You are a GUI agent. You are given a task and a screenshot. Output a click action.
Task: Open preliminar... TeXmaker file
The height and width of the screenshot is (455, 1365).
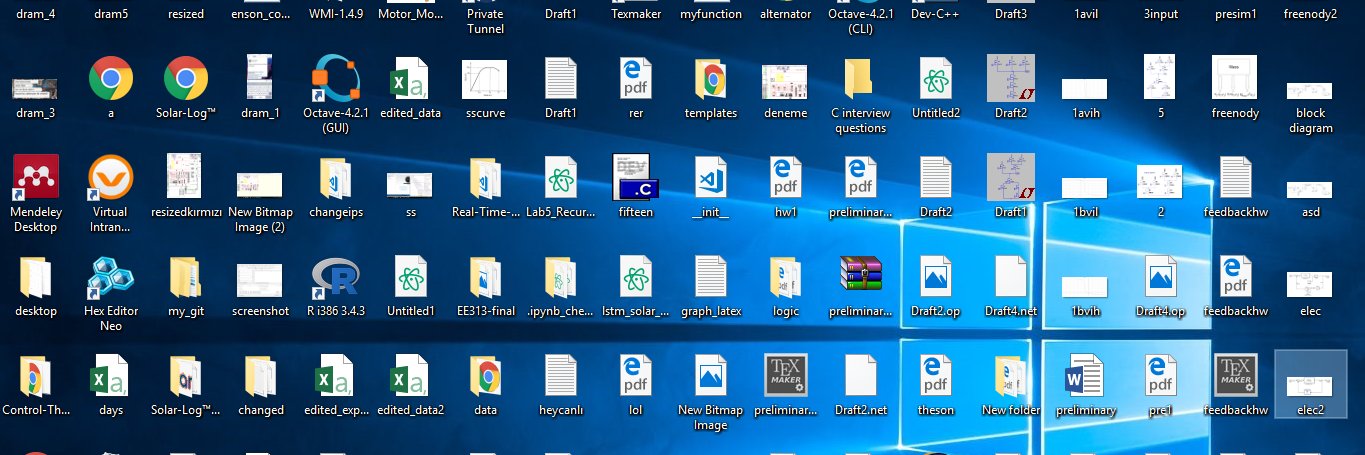click(x=786, y=377)
